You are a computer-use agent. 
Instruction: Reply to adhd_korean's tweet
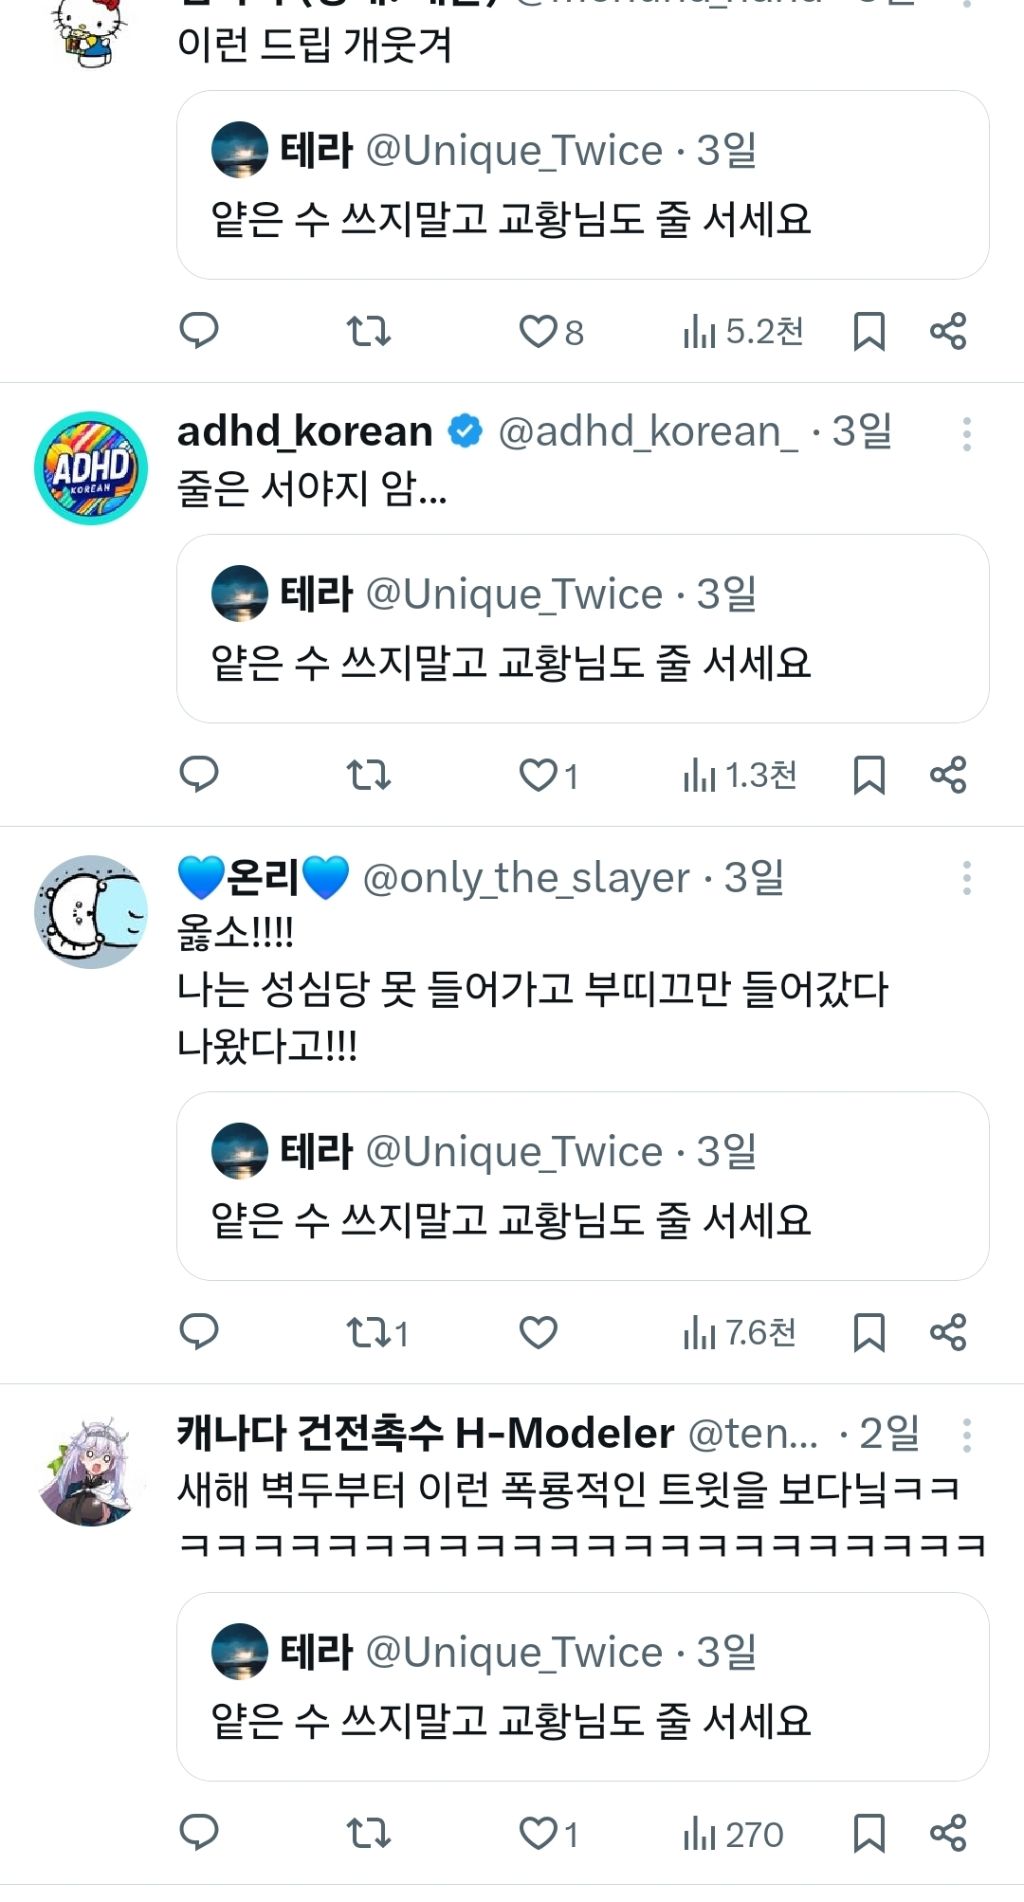(198, 774)
